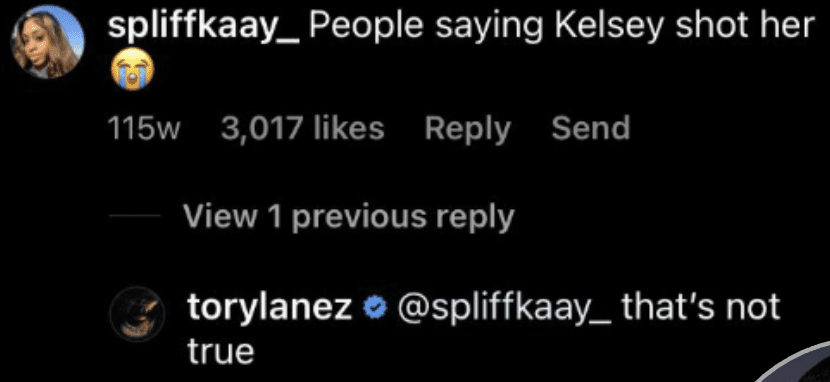The width and height of the screenshot is (830, 382).
Task: Click the 115w timestamp
Action: (144, 129)
